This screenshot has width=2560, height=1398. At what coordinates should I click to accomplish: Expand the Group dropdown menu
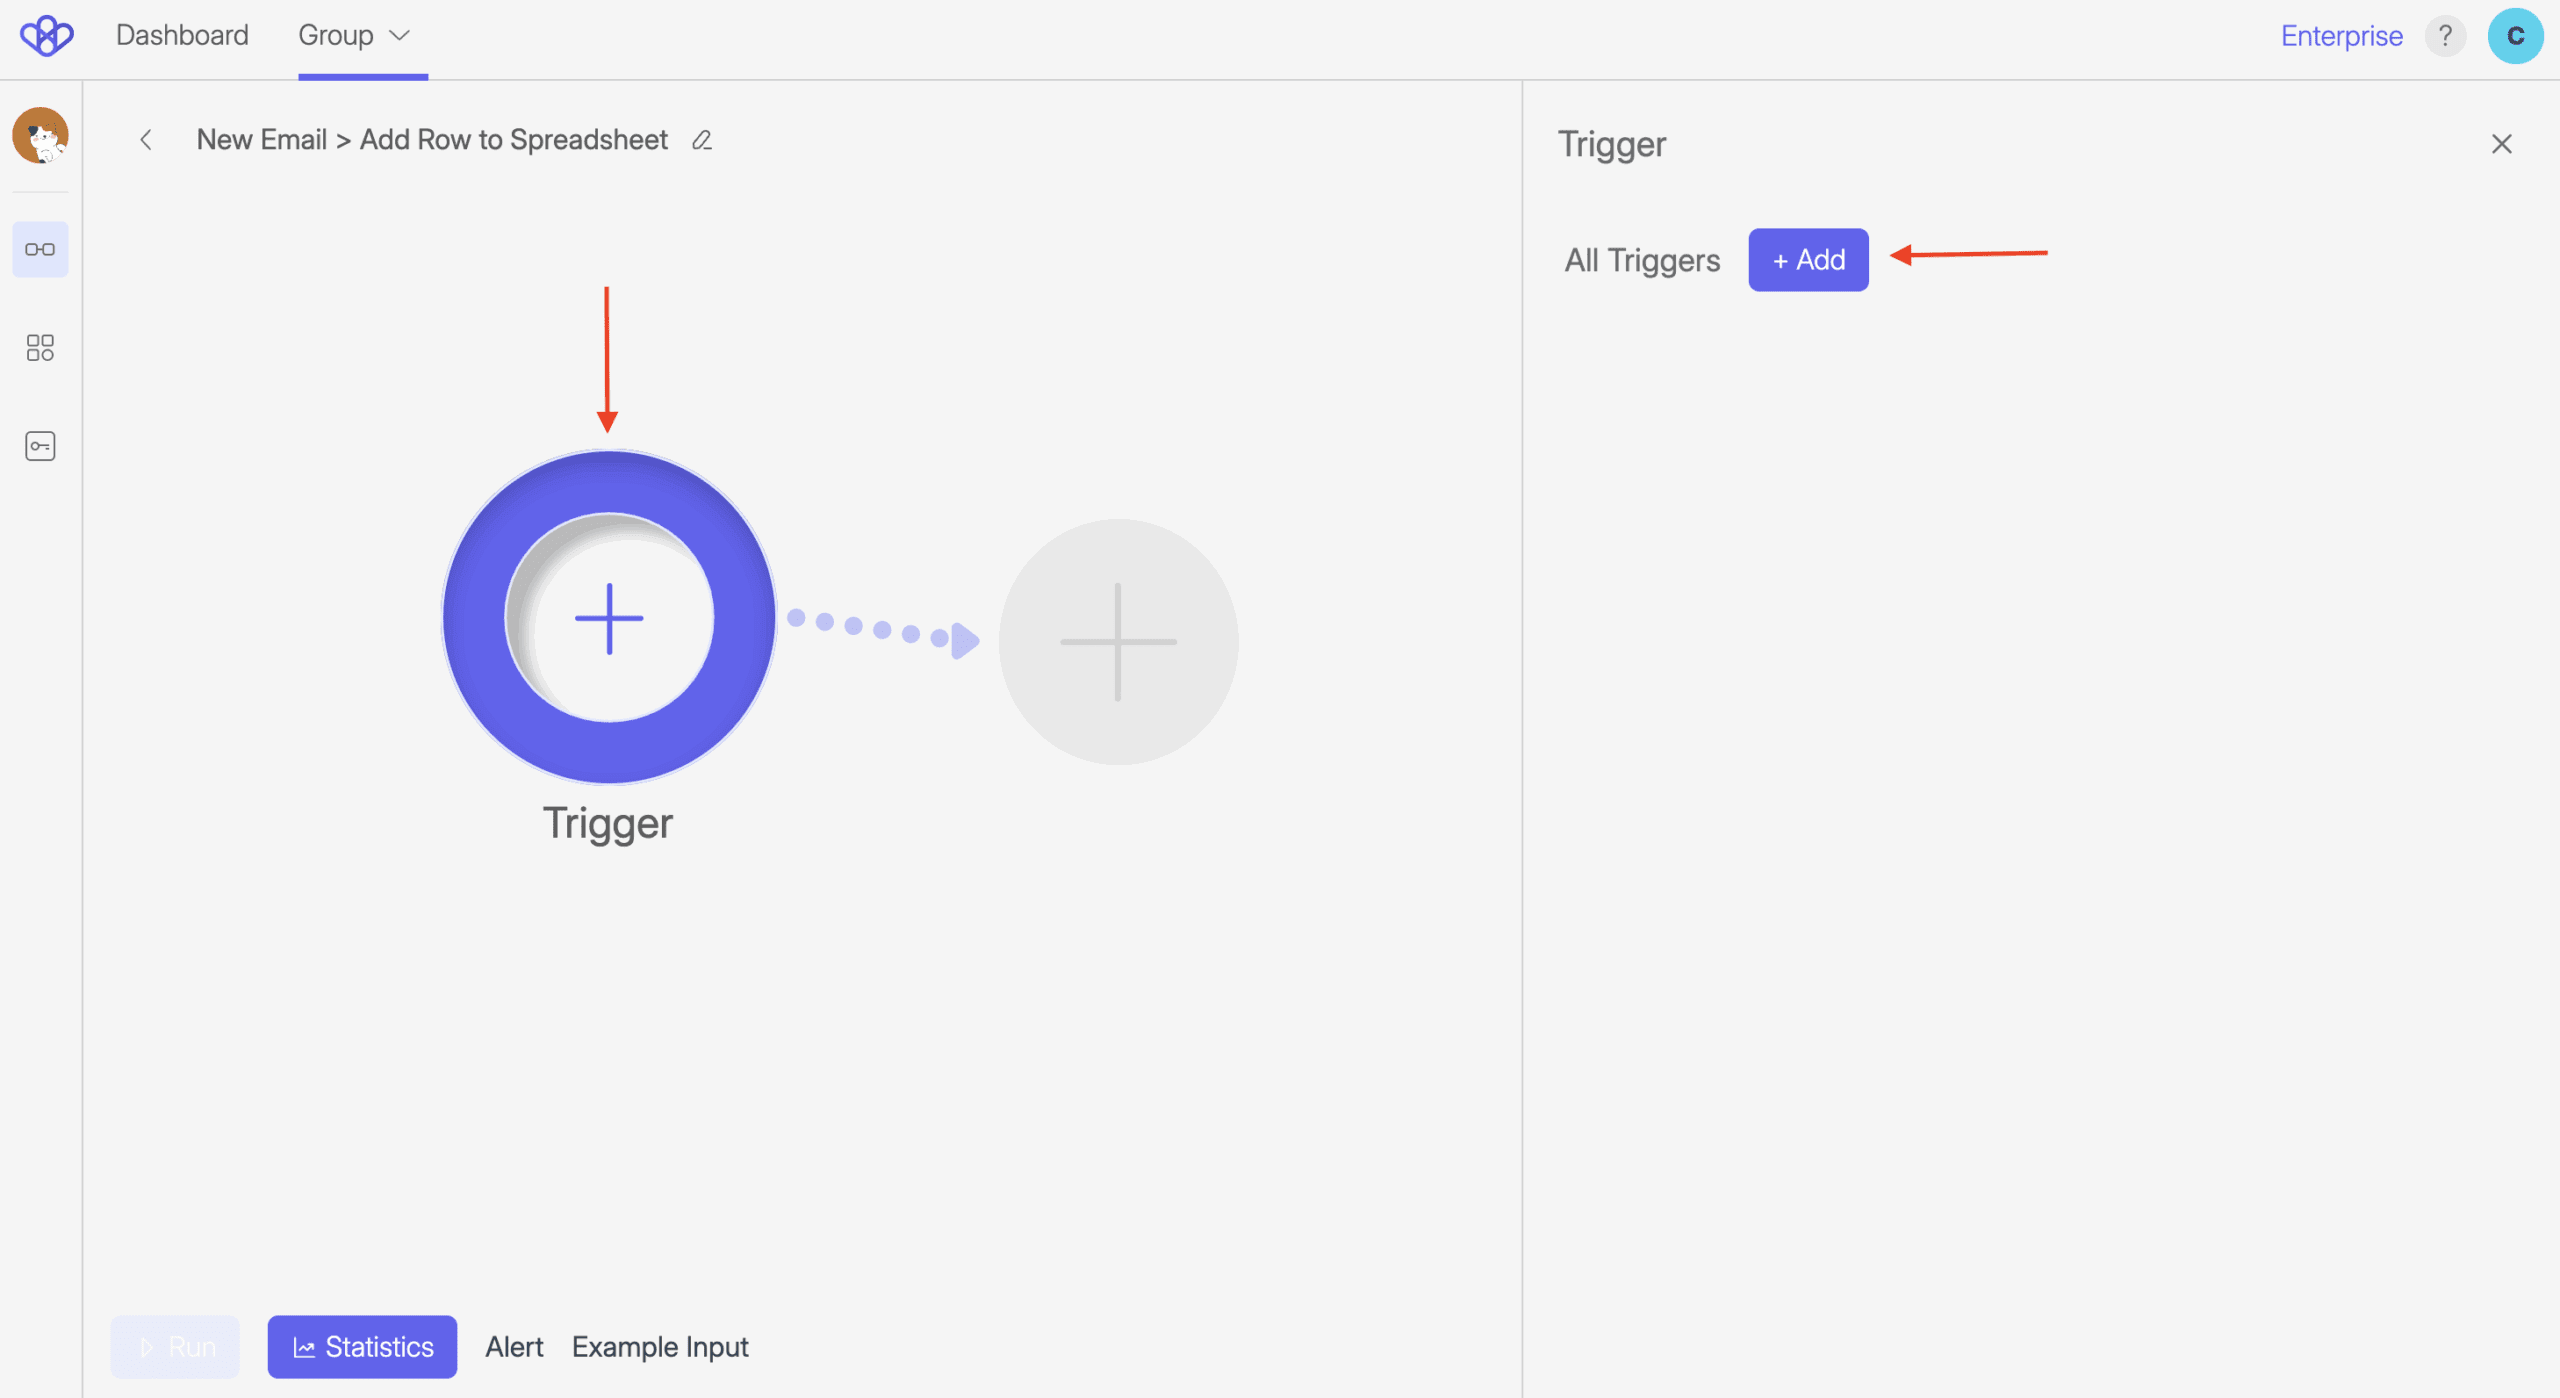pyautogui.click(x=355, y=36)
